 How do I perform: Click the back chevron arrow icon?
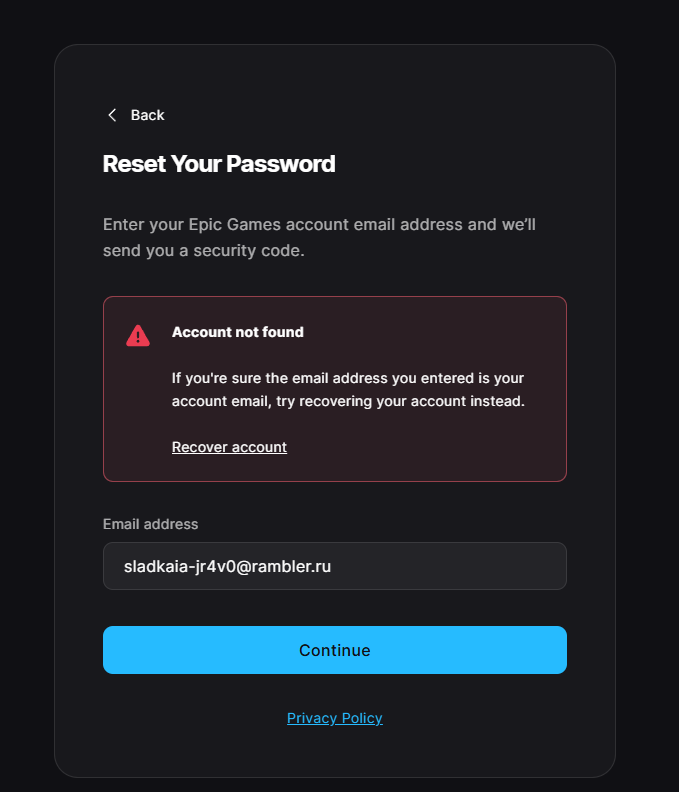pyautogui.click(x=112, y=115)
